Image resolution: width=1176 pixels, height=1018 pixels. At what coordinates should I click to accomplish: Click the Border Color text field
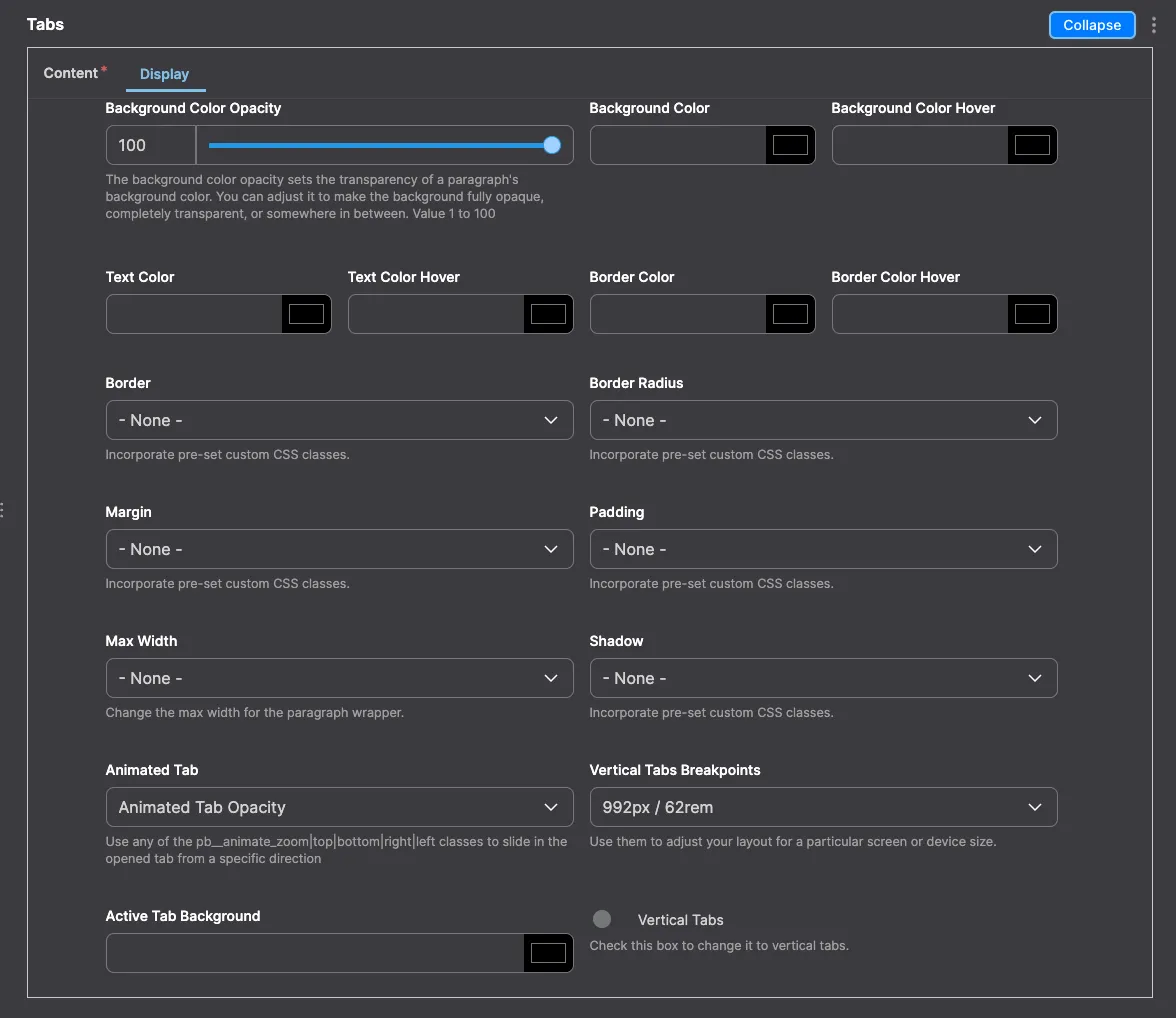[678, 314]
